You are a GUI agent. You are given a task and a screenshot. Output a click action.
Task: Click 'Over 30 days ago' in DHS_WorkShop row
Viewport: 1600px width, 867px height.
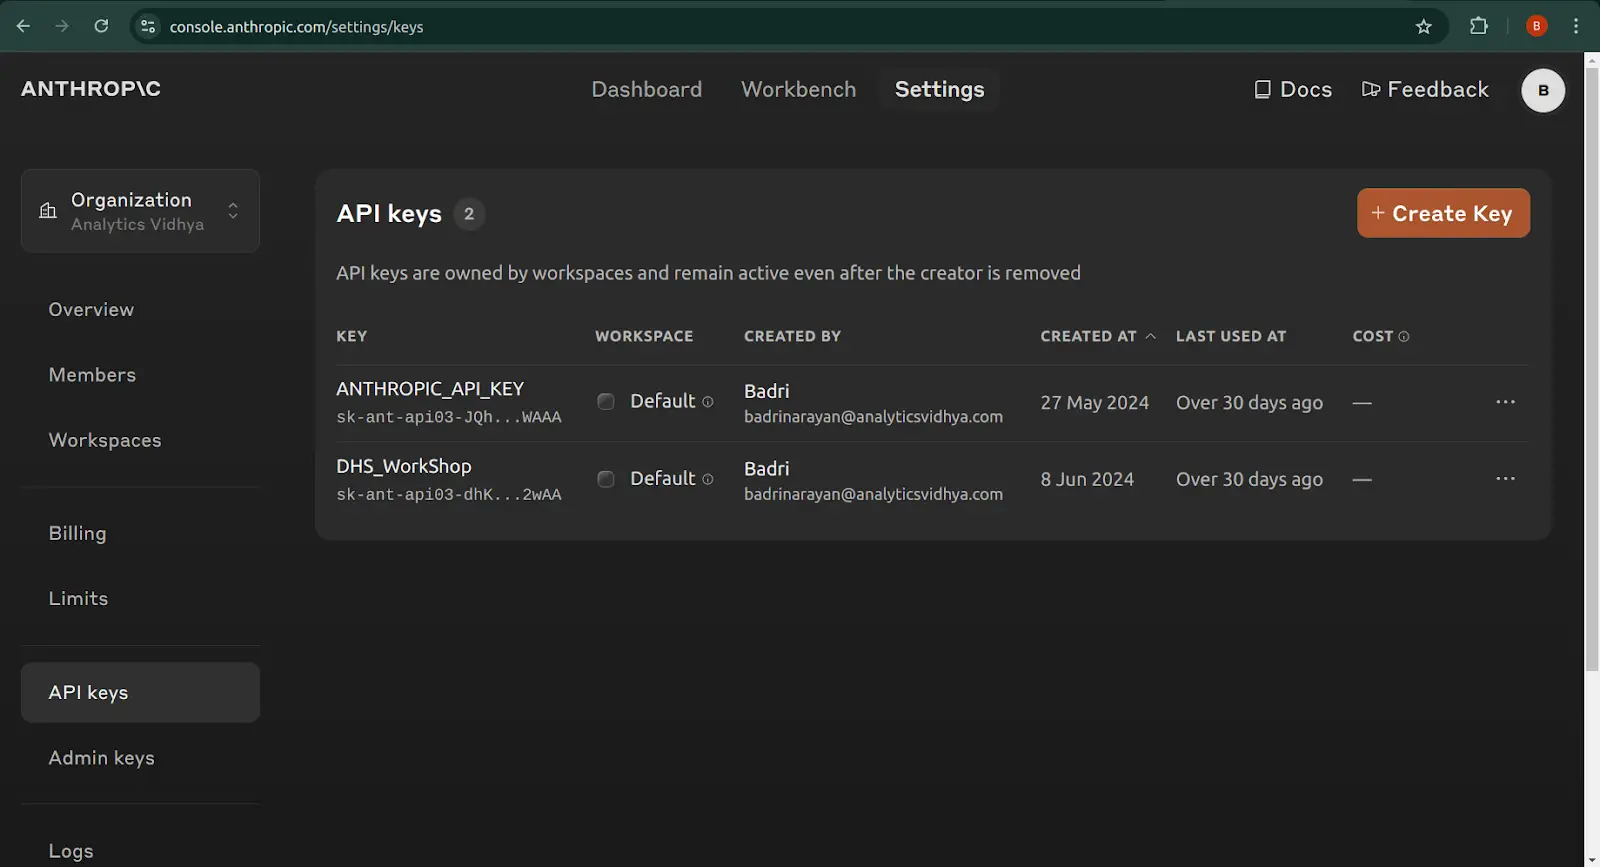[1249, 479]
